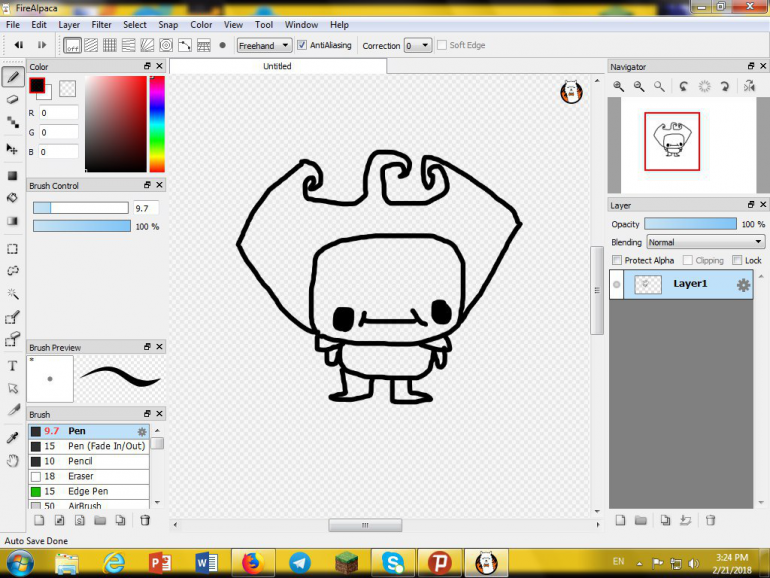Expand the Blending mode dropdown
Screen dimensions: 770x578
tap(705, 242)
